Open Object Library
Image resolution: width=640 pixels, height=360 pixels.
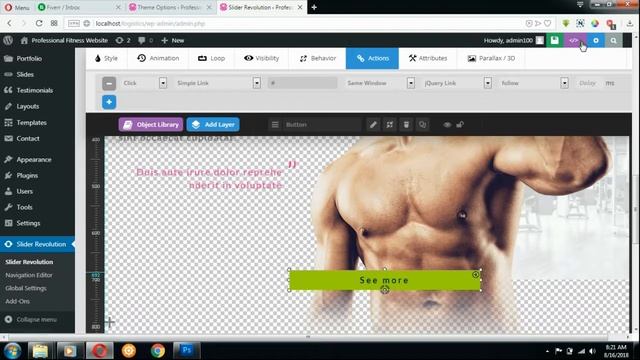[151, 124]
